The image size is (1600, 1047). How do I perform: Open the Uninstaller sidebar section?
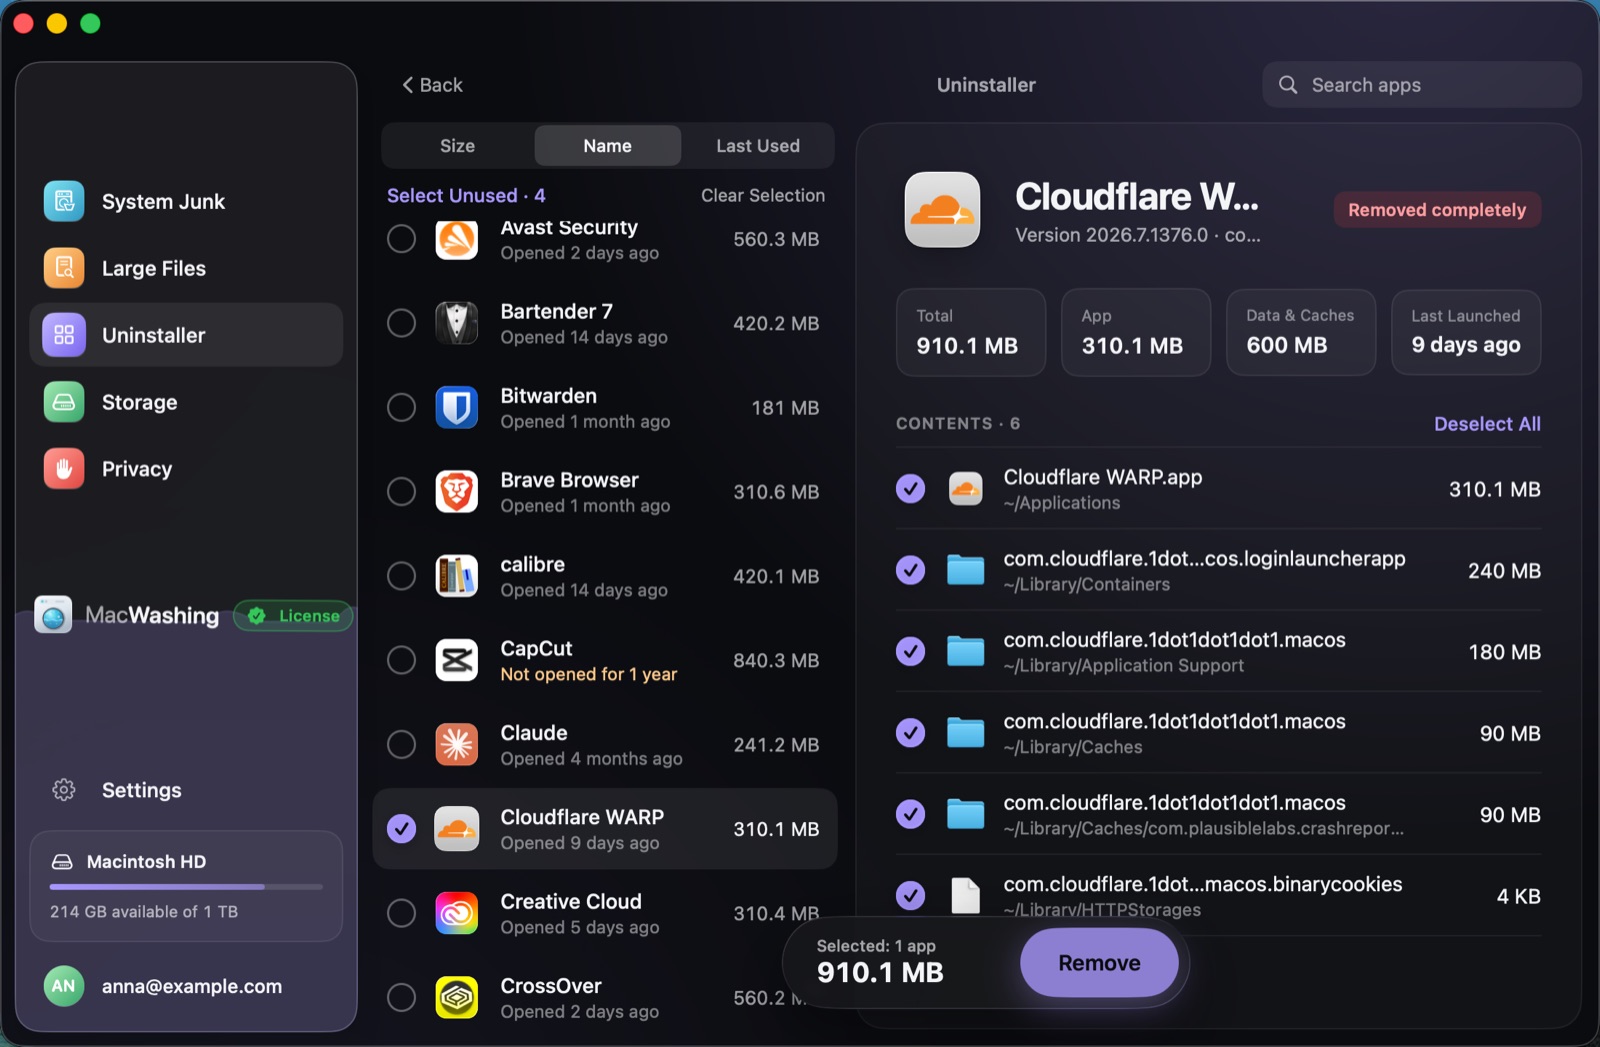(186, 335)
